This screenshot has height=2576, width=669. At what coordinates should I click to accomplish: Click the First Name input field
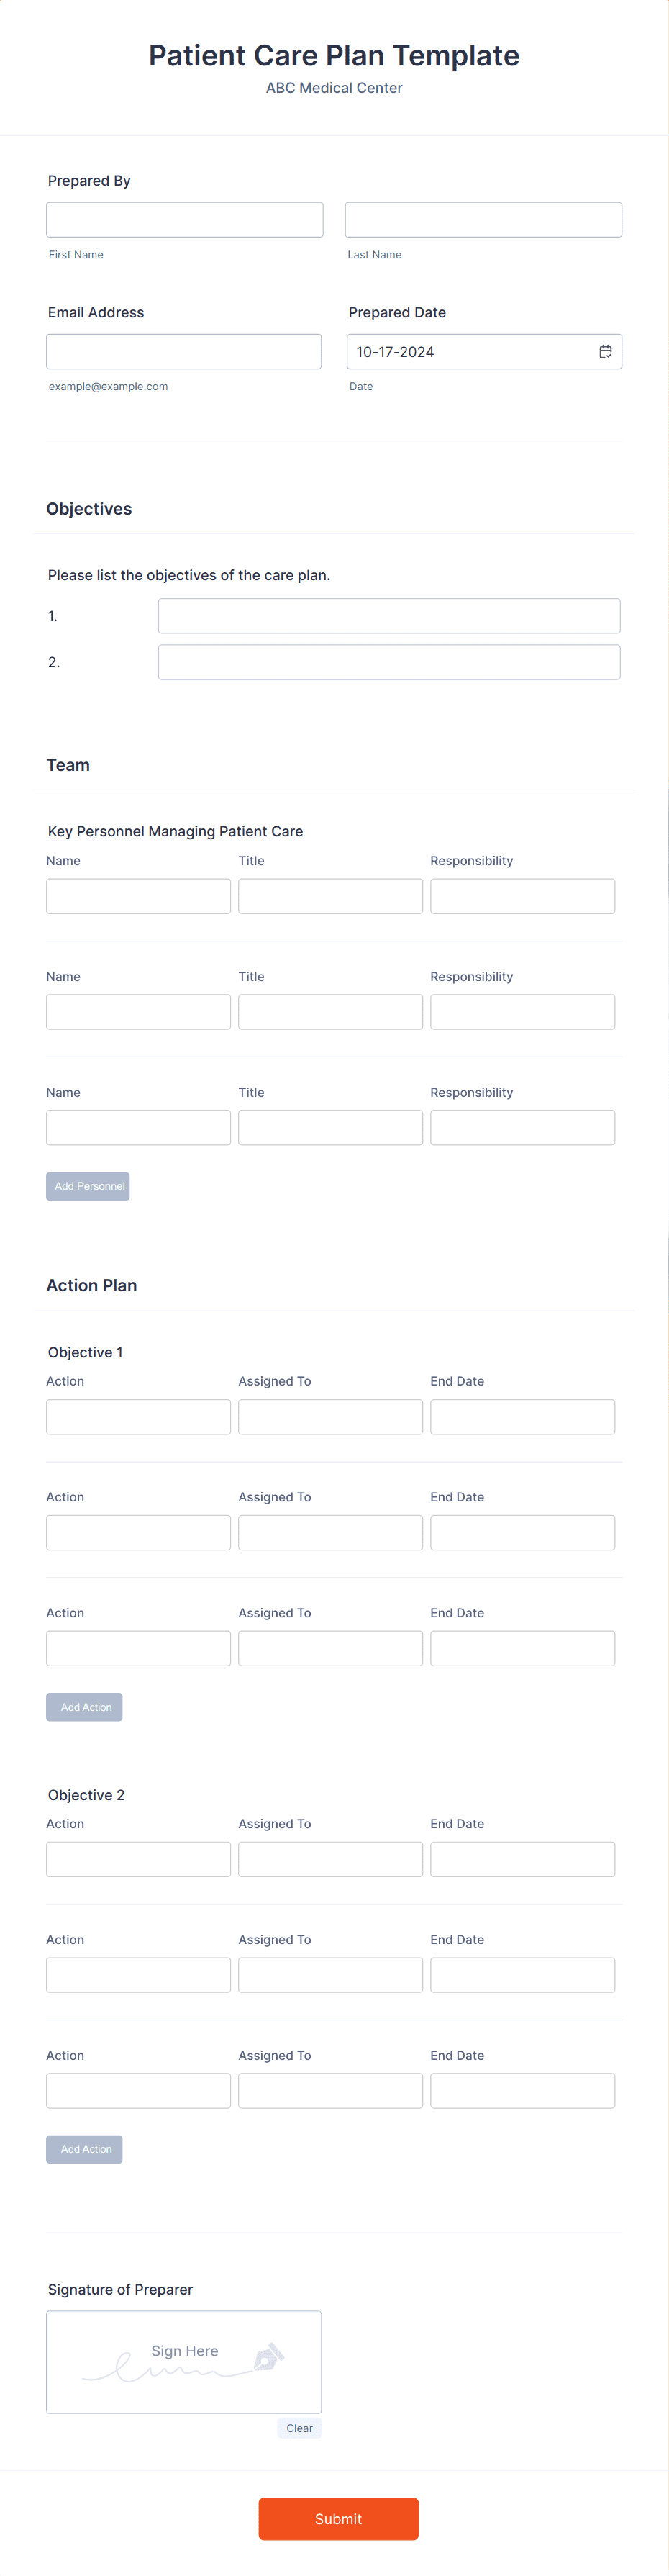point(185,220)
